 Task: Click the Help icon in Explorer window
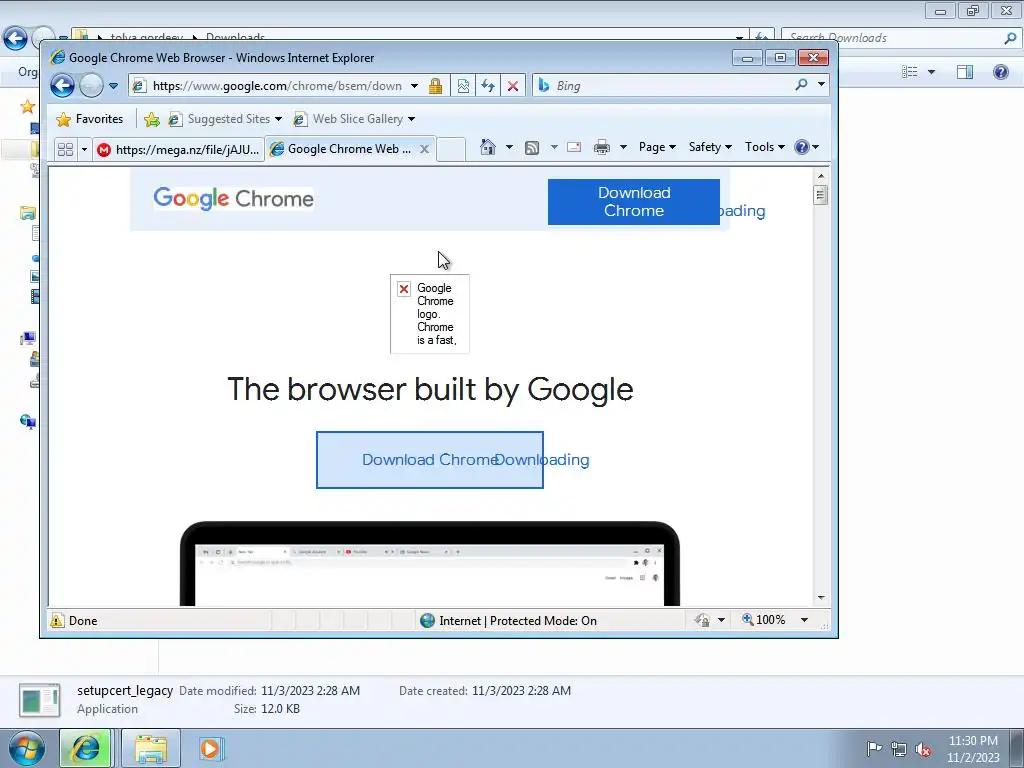point(1000,72)
